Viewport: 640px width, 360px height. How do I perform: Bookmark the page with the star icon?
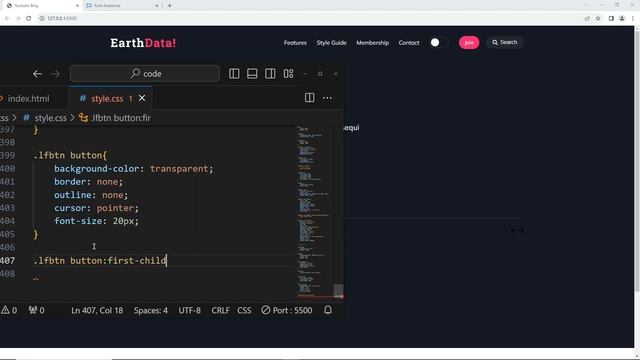point(598,18)
